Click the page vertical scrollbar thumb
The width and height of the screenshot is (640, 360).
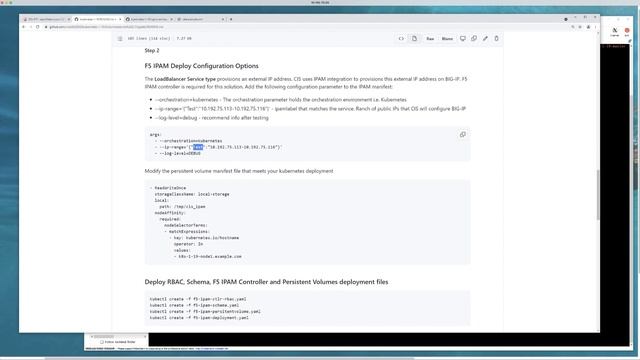598,195
